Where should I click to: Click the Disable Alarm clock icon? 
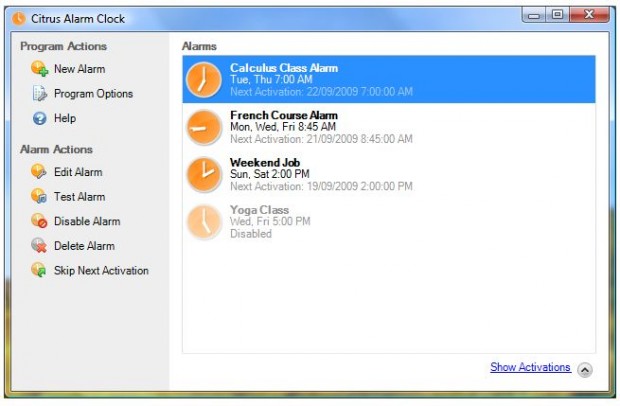pos(39,221)
